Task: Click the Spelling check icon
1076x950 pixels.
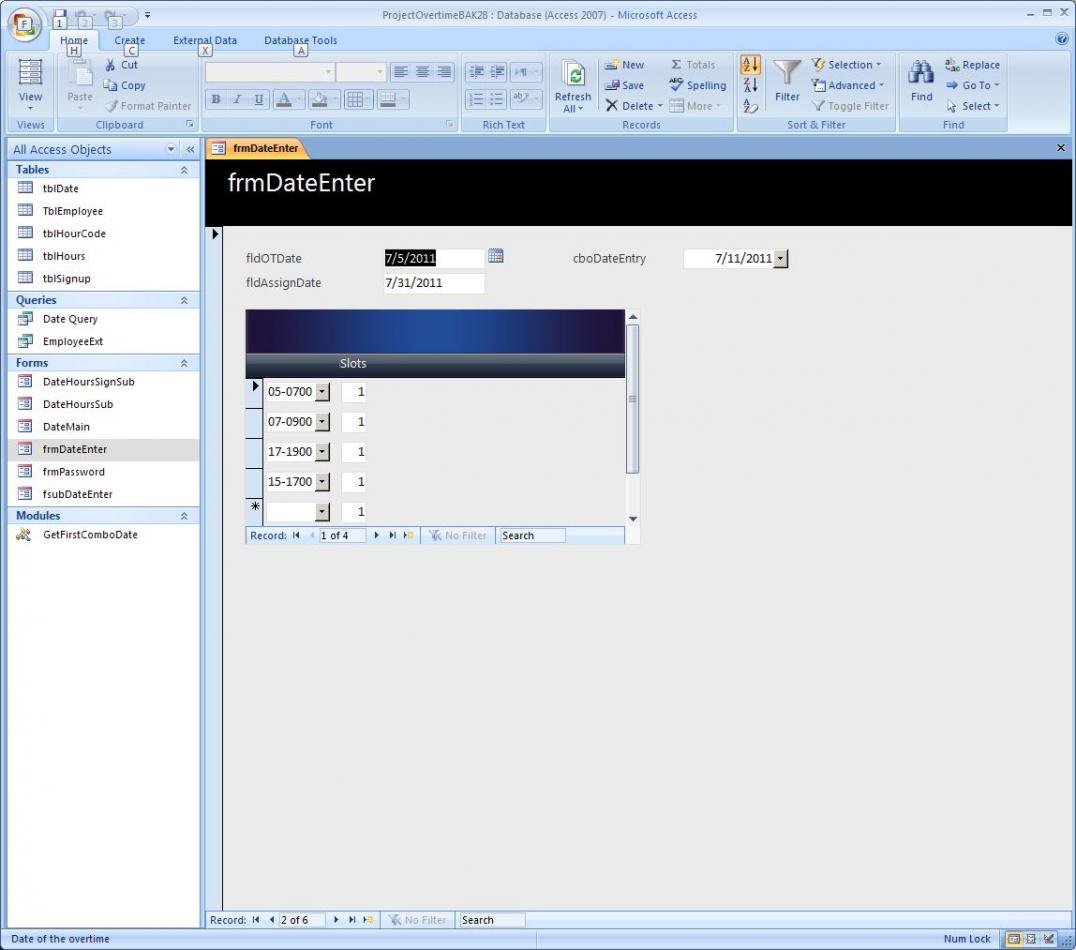Action: (698, 85)
